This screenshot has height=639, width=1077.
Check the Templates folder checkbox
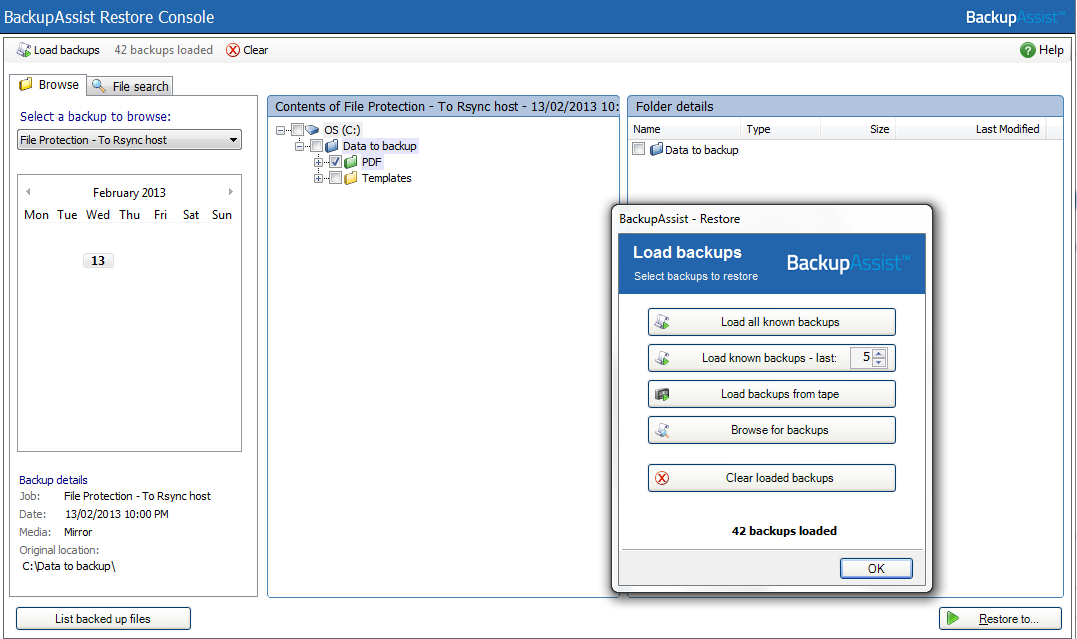click(335, 179)
